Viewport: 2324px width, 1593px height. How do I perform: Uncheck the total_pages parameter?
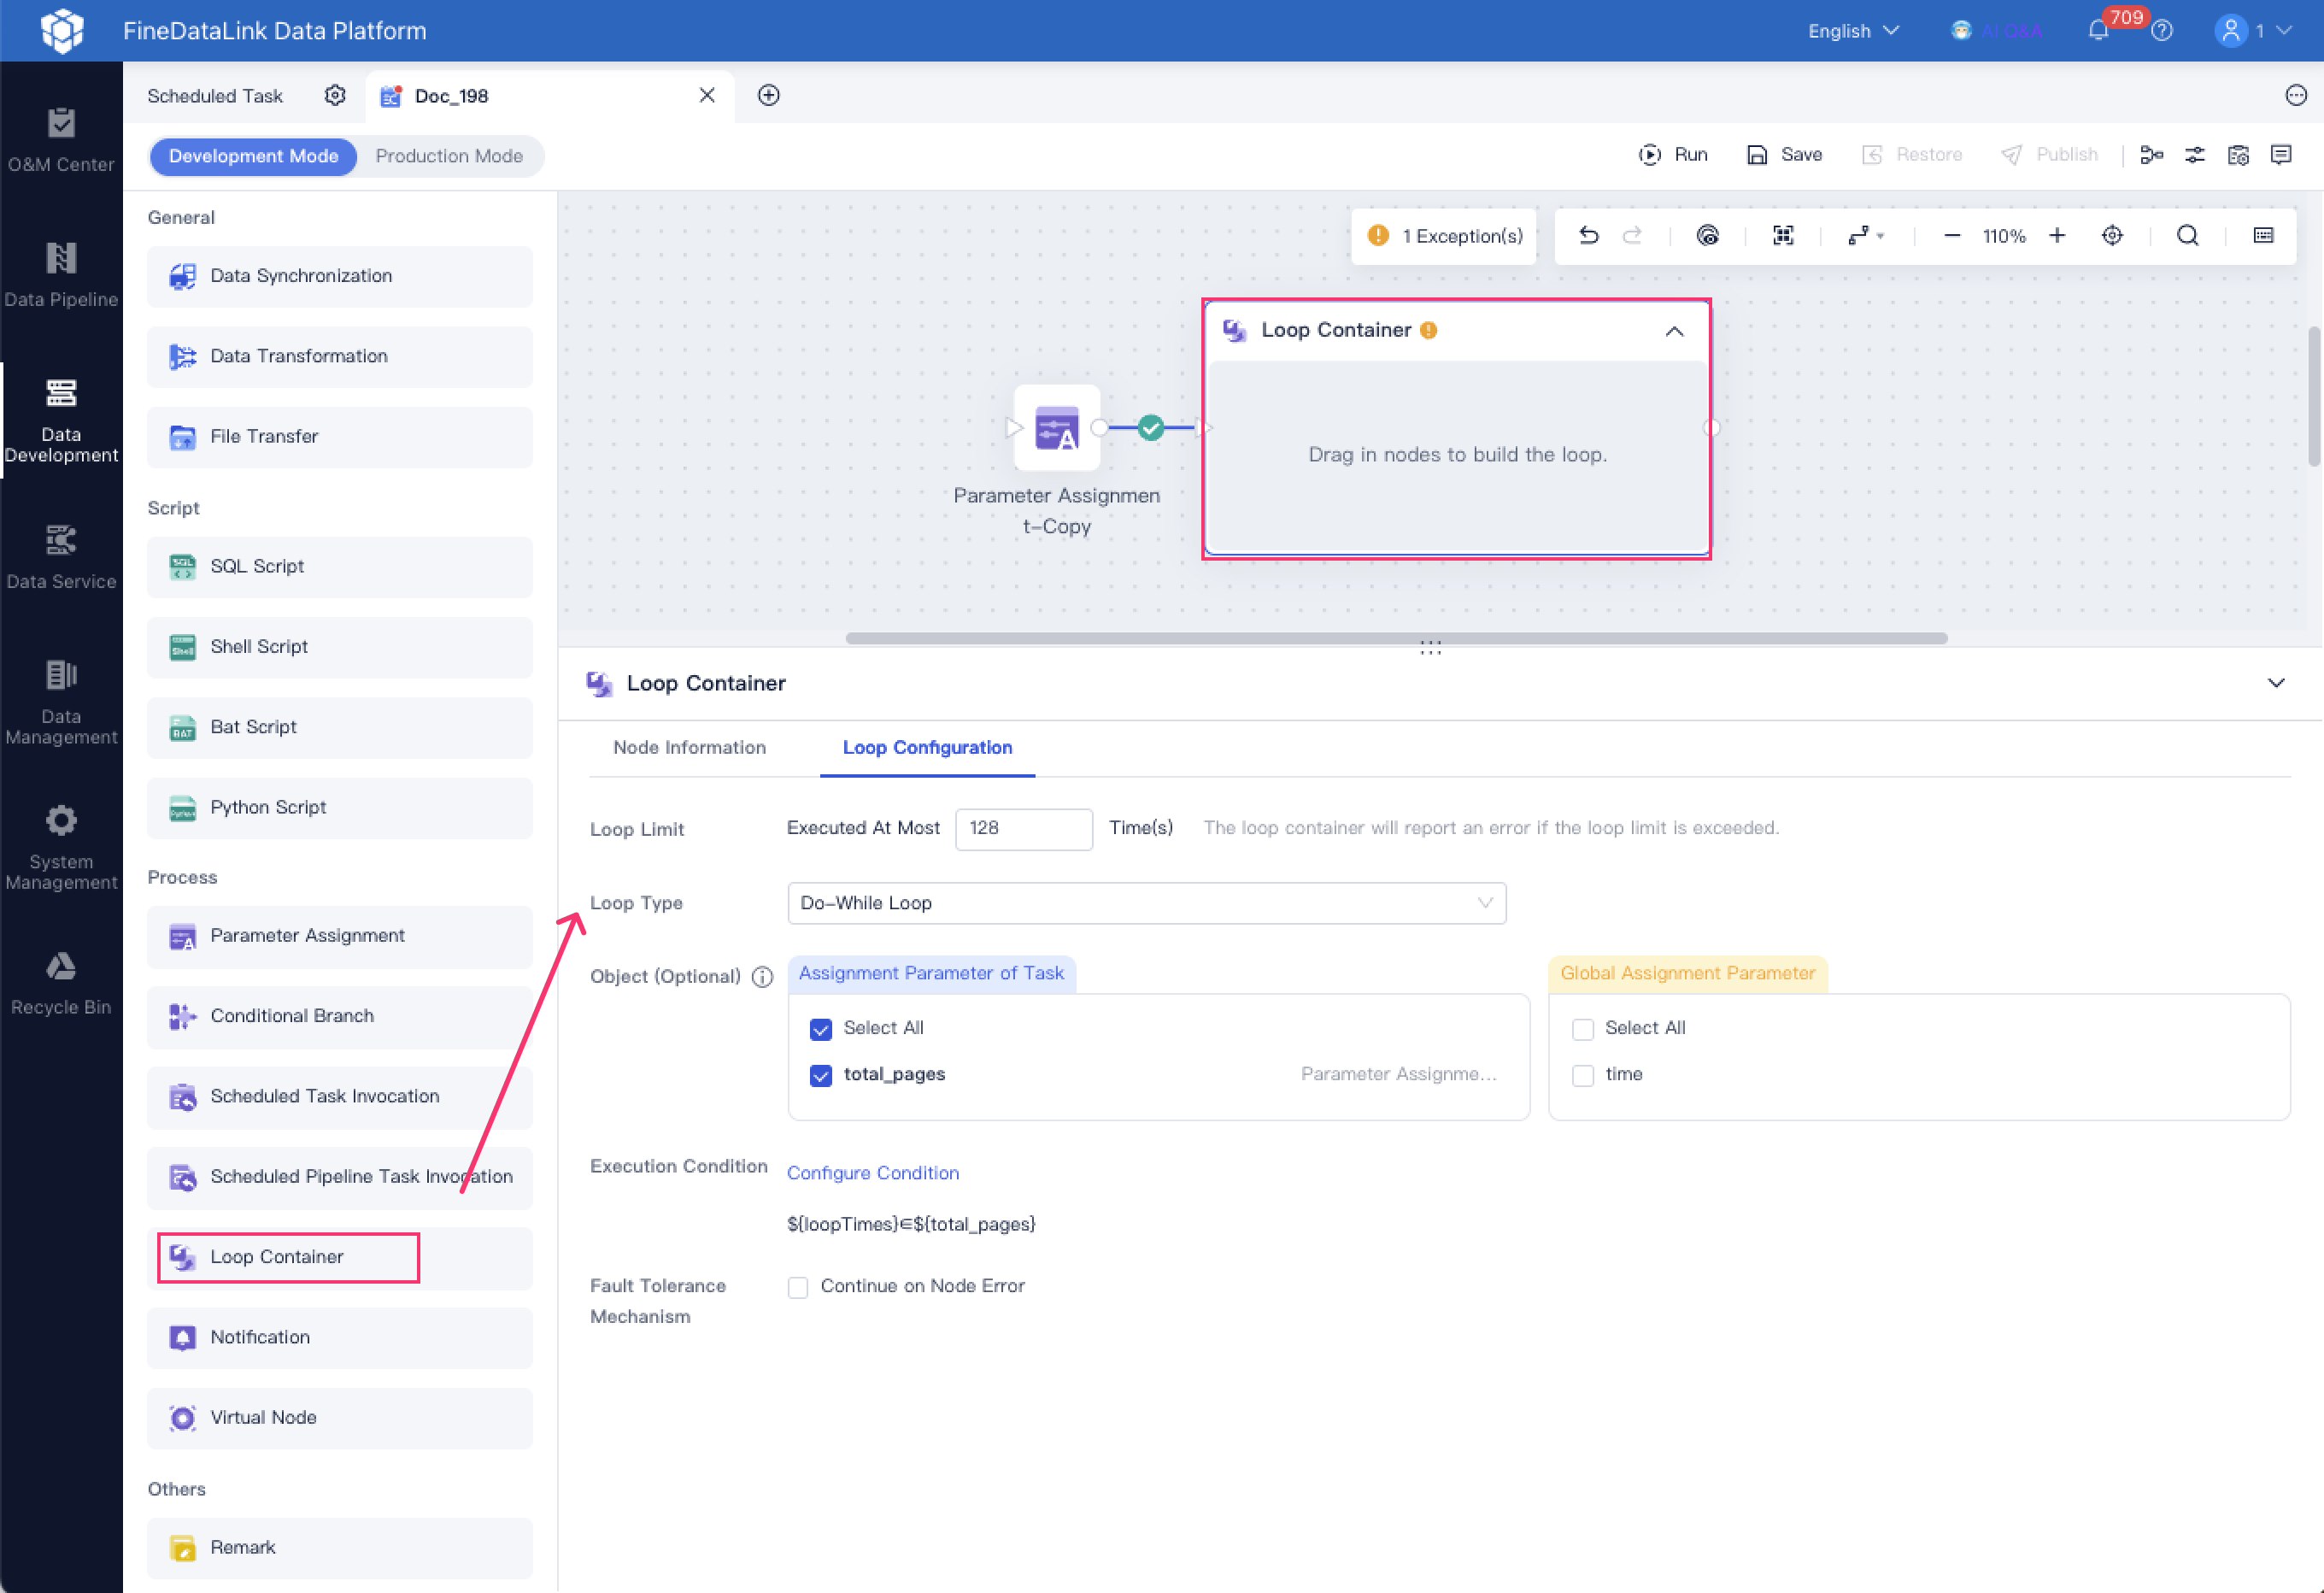coord(820,1075)
